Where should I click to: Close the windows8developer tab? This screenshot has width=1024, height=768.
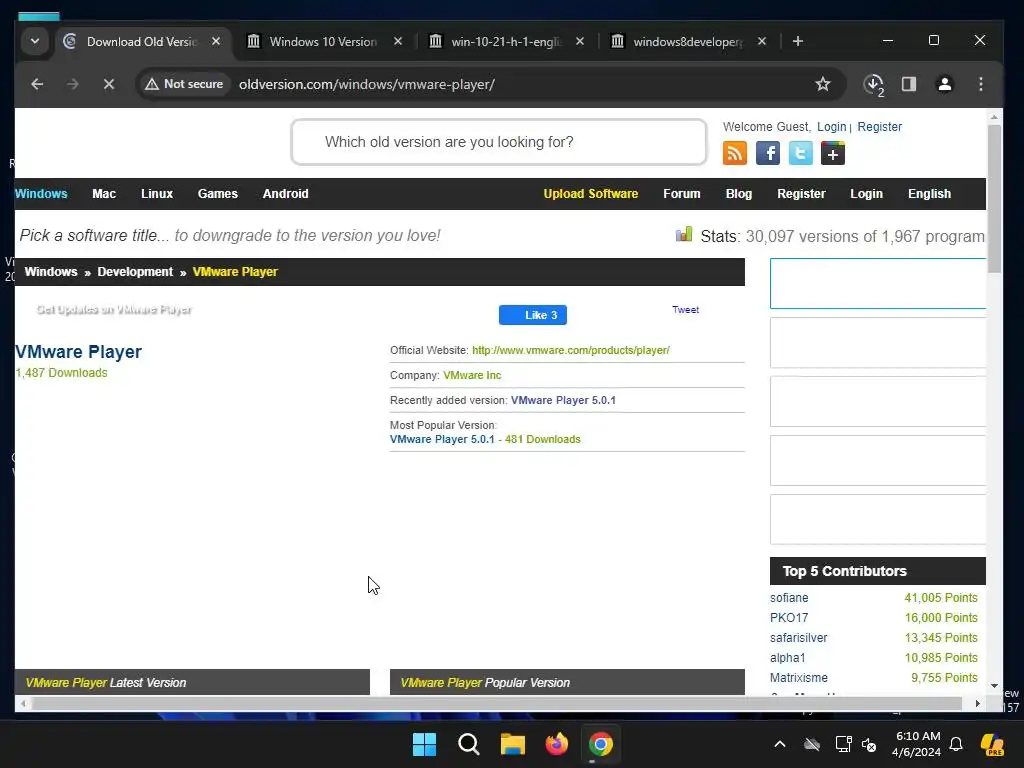point(761,41)
